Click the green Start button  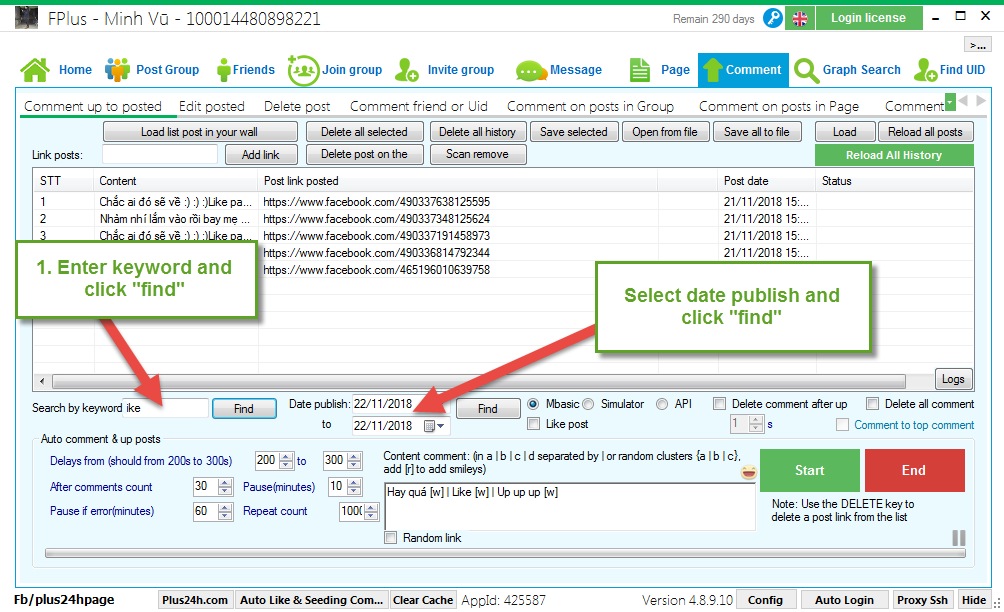pos(809,471)
